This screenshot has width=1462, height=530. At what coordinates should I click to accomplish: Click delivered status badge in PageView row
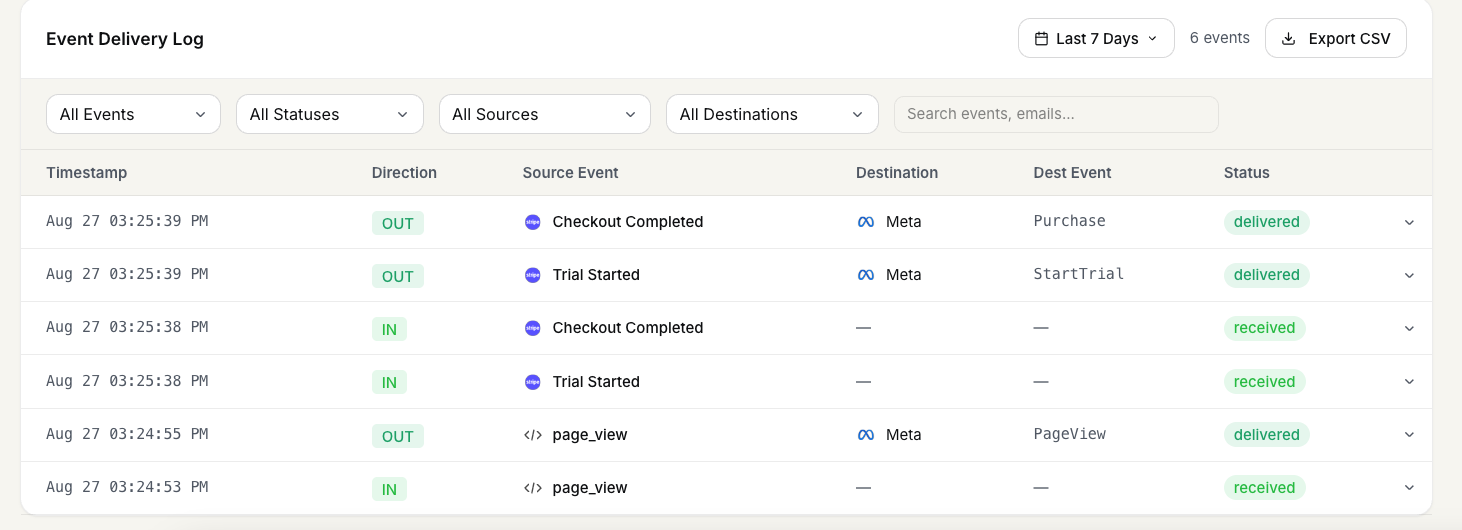[x=1267, y=435]
